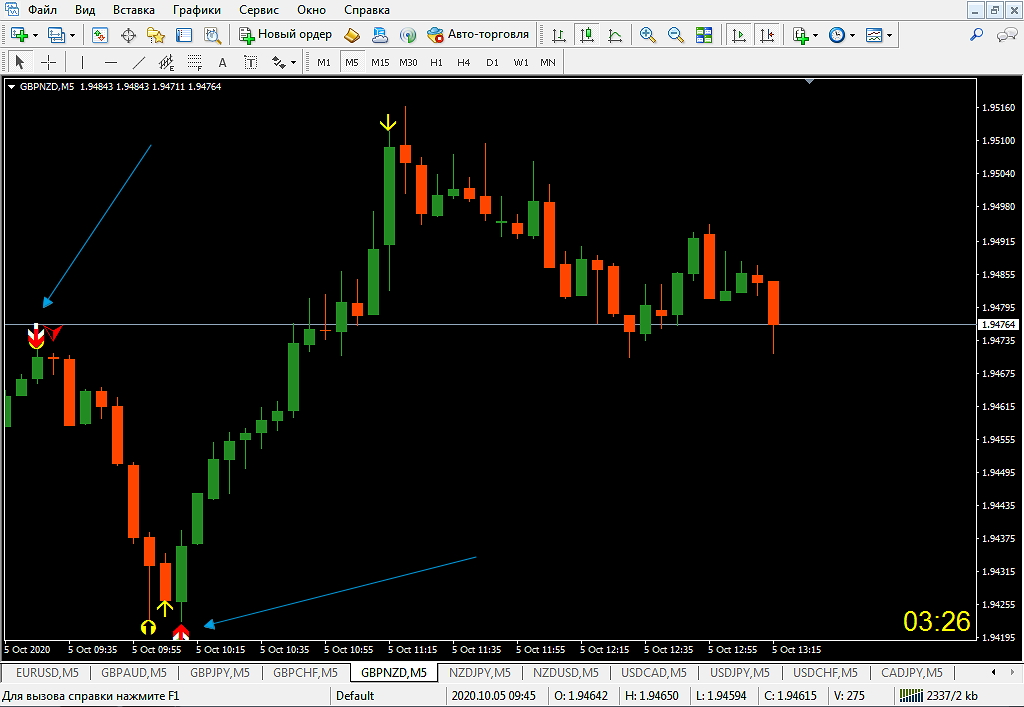Select the trendline drawing tool
The image size is (1024, 707).
coord(139,63)
